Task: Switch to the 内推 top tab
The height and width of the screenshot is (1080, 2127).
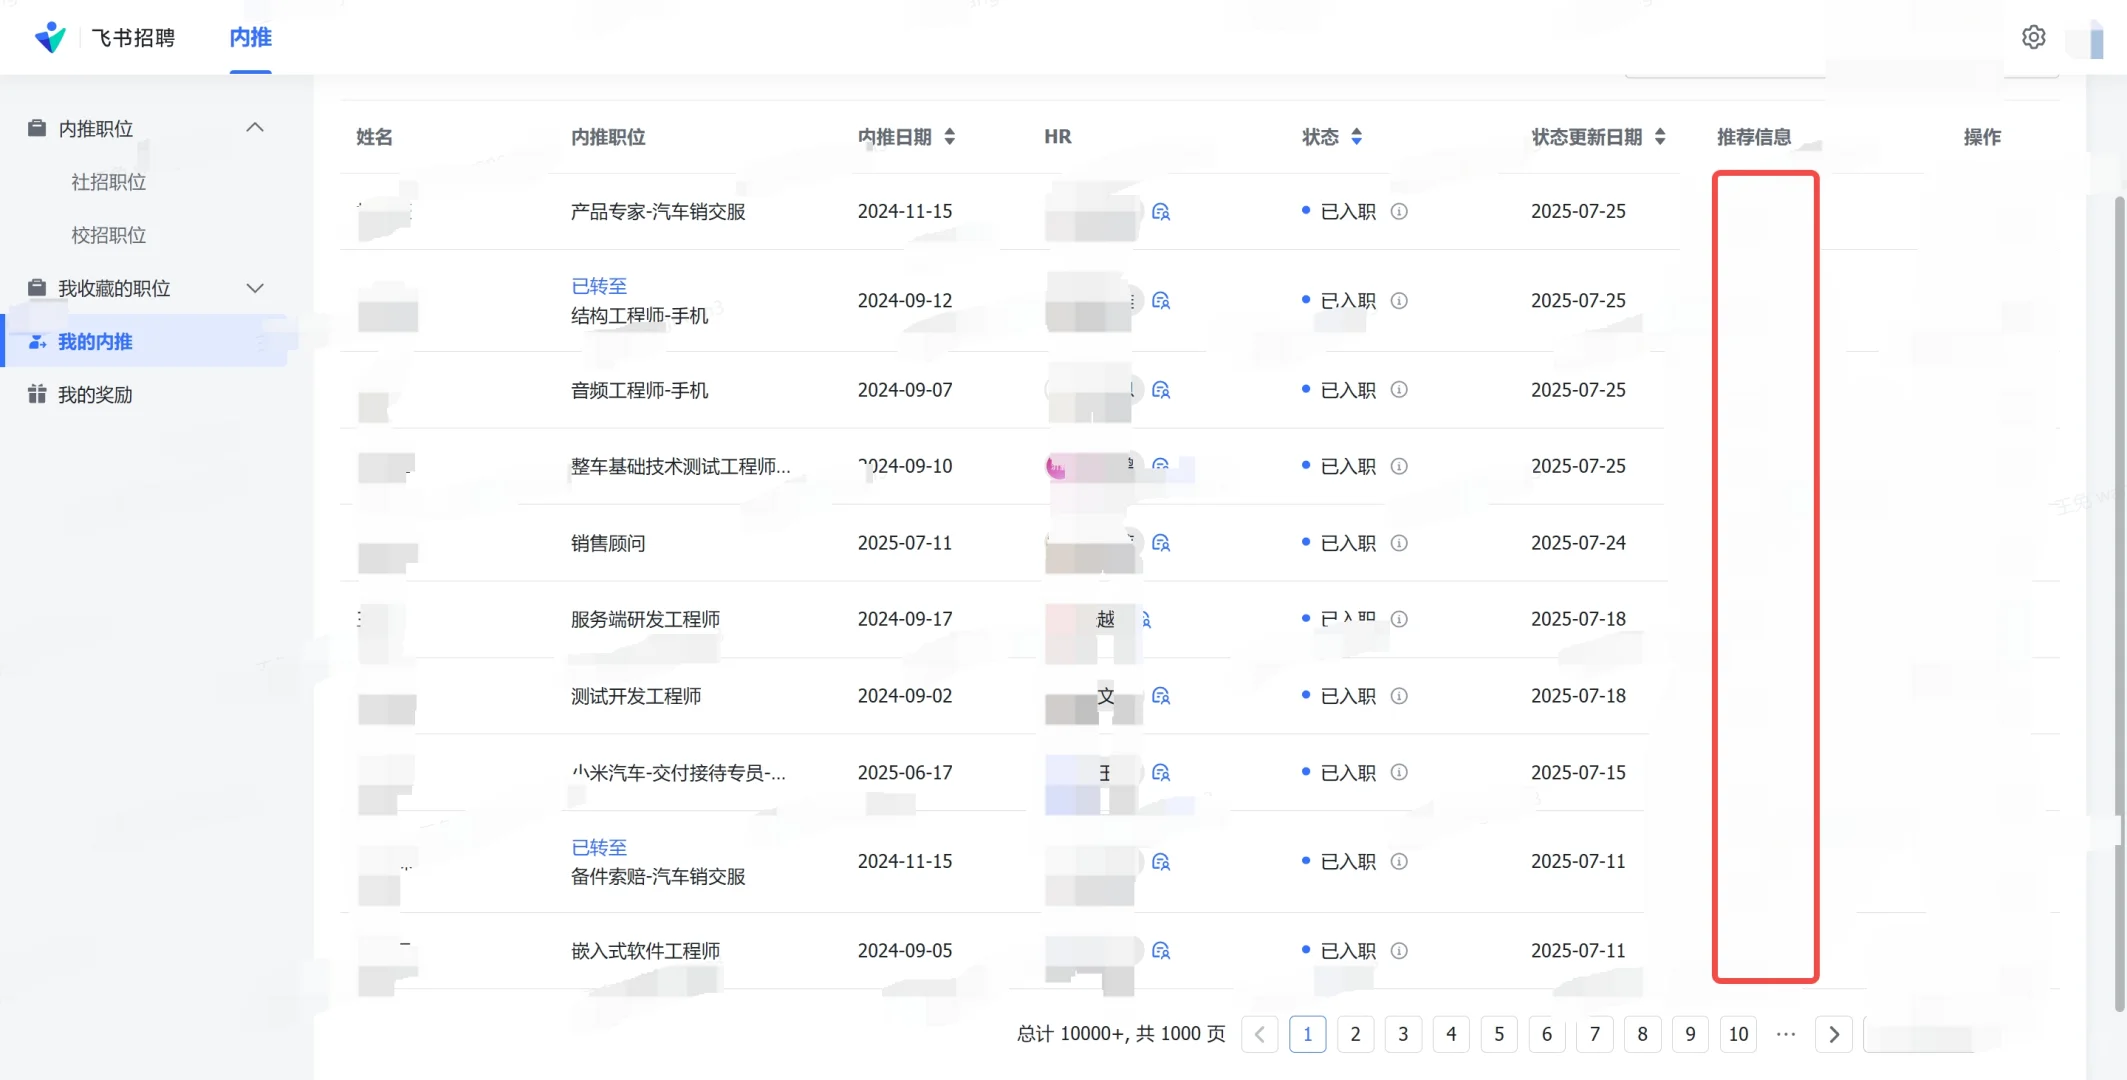Action: point(250,38)
